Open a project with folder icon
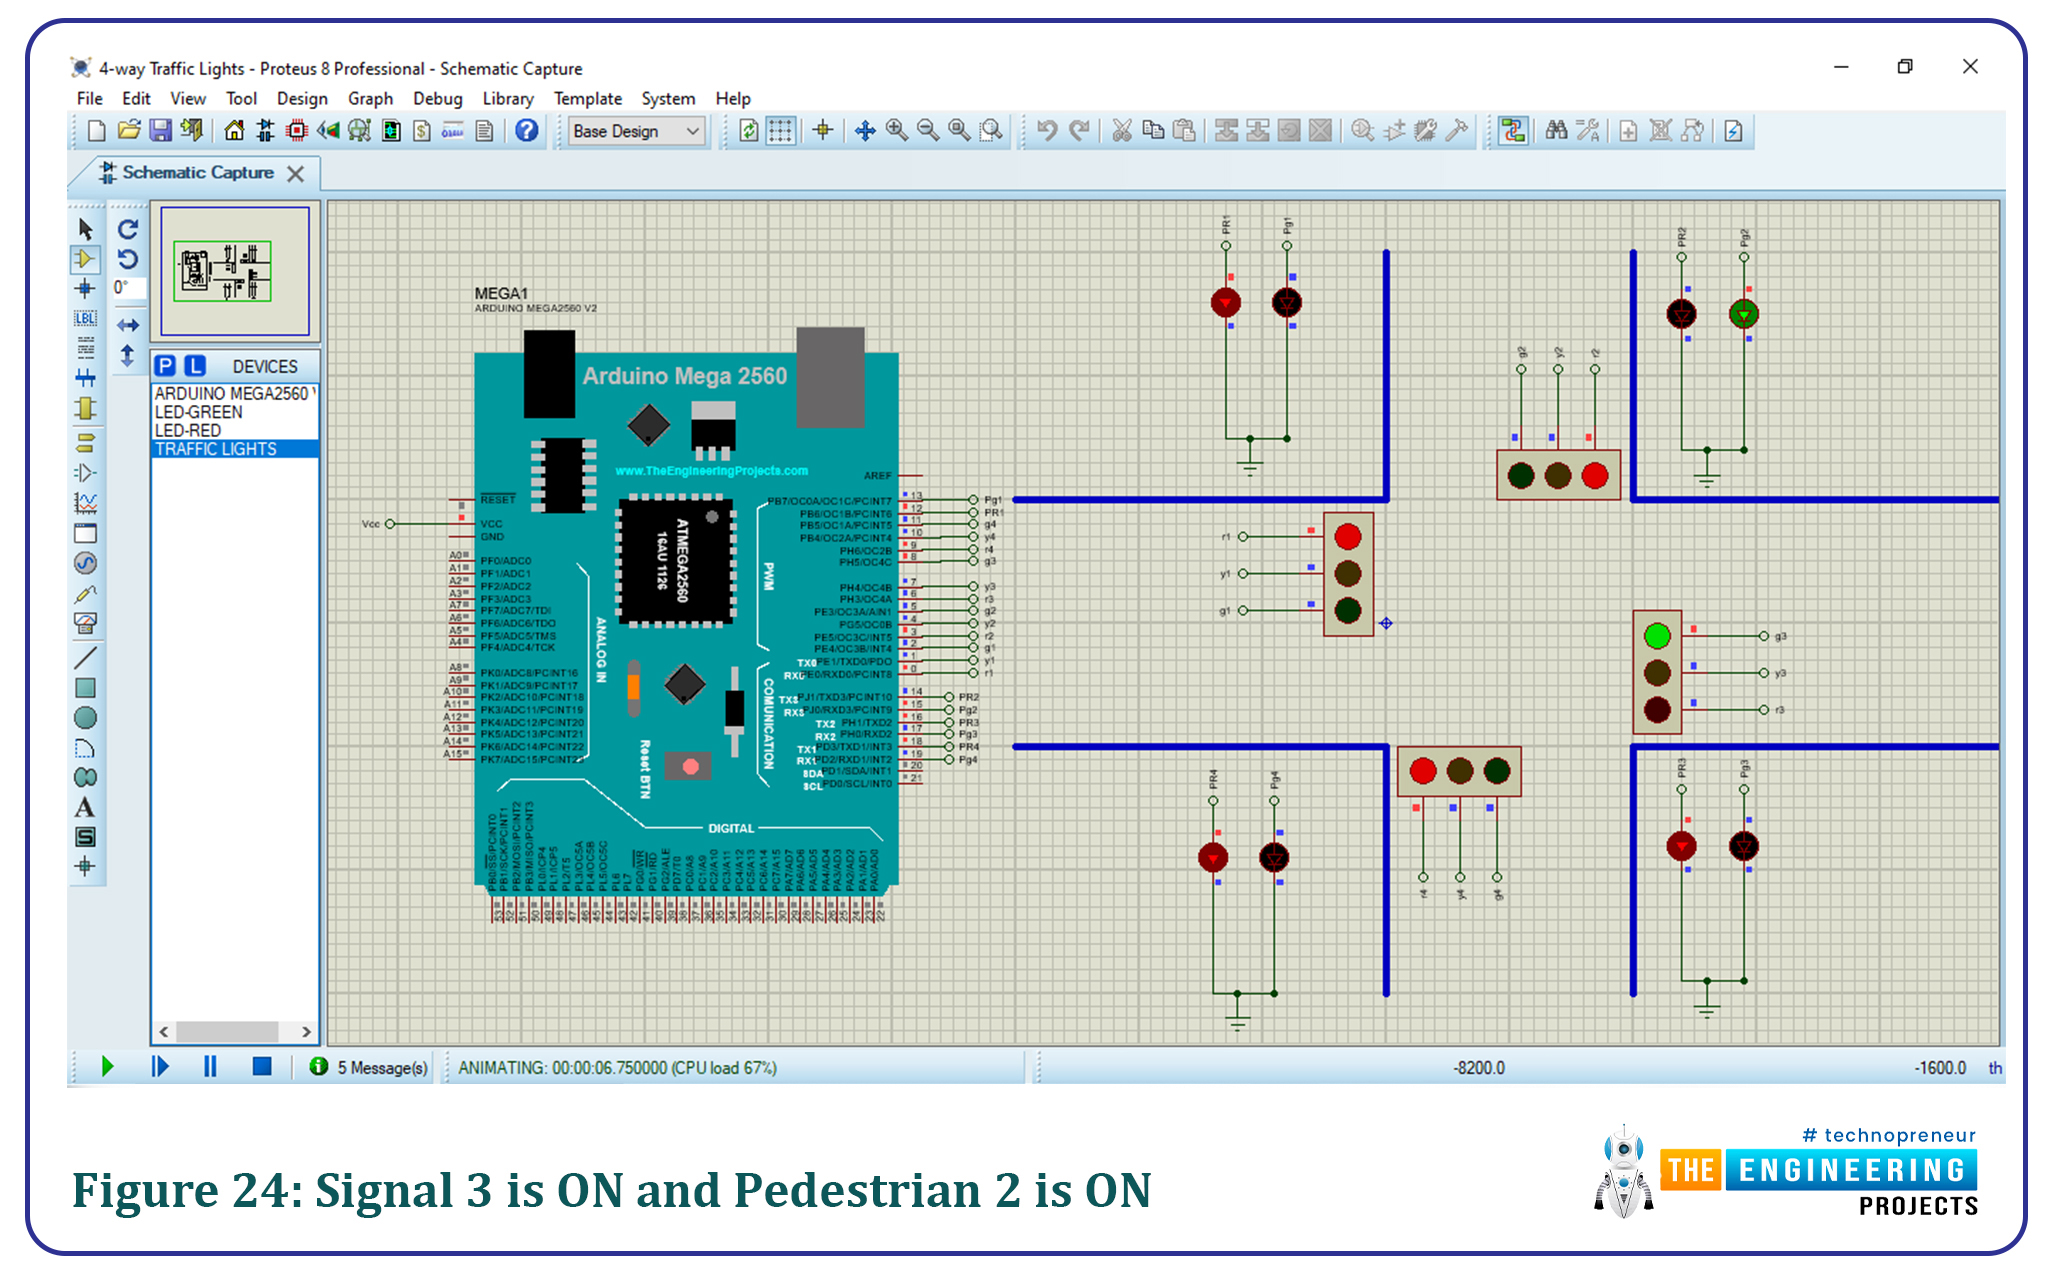 128,131
